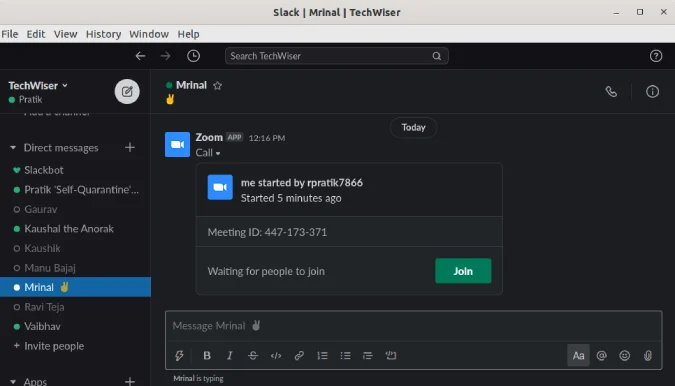Toggle the Aa formatting toolbar
Viewport: 675px width, 386px height.
click(578, 355)
